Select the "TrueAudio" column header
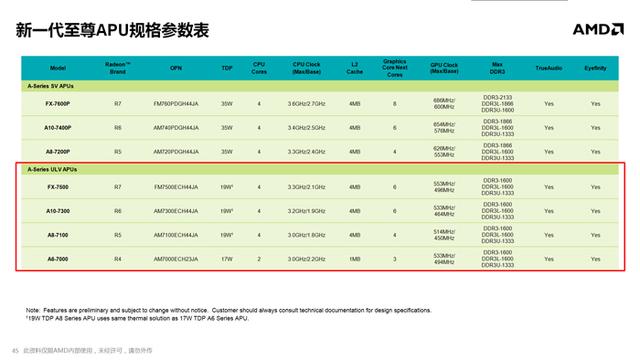Viewport: 640px width, 360px height. (x=549, y=68)
